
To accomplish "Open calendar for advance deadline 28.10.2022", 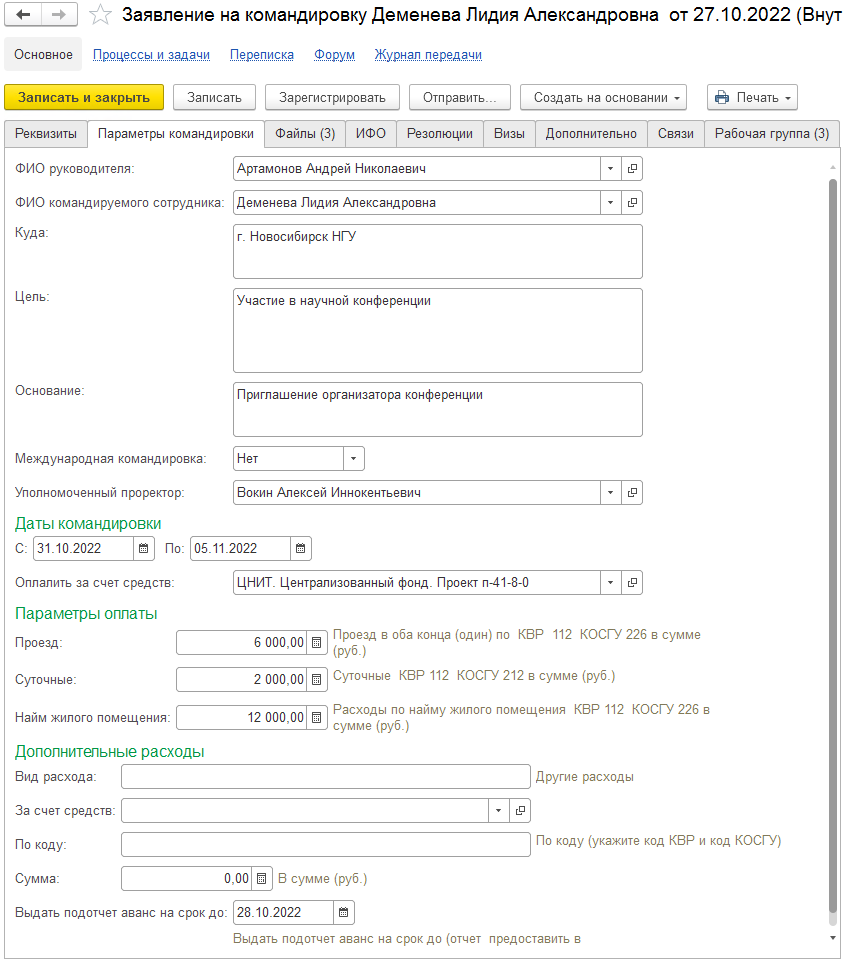I will [x=344, y=913].
